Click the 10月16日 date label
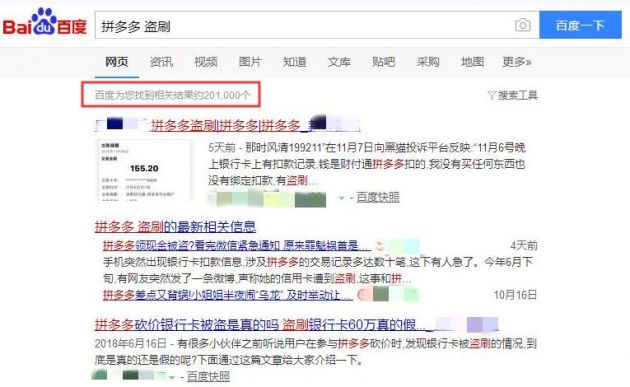 pos(515,295)
